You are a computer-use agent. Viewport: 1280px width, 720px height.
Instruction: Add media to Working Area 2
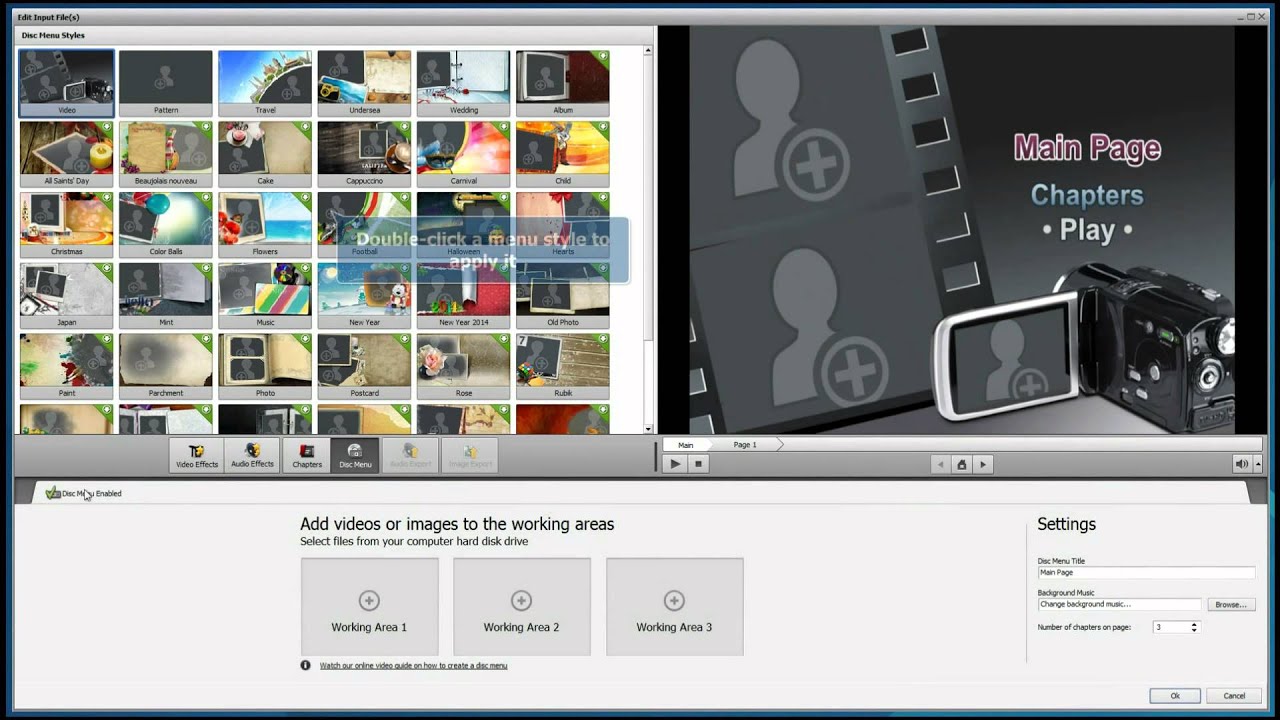tap(521, 606)
